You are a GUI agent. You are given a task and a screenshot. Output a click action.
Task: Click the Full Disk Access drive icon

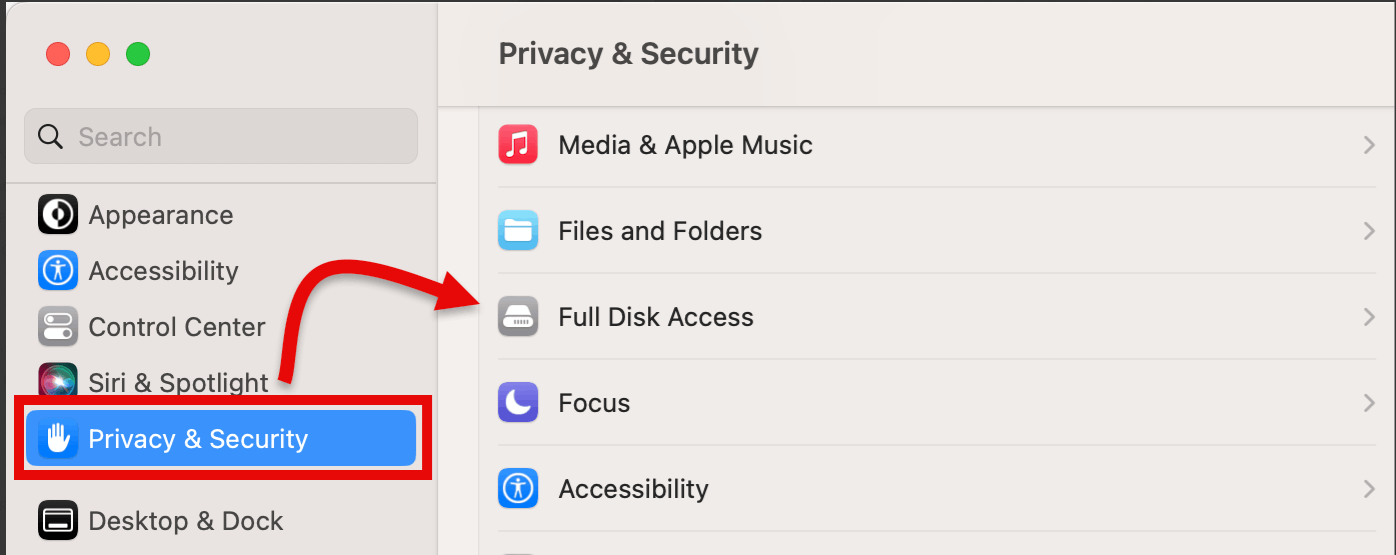coord(518,317)
